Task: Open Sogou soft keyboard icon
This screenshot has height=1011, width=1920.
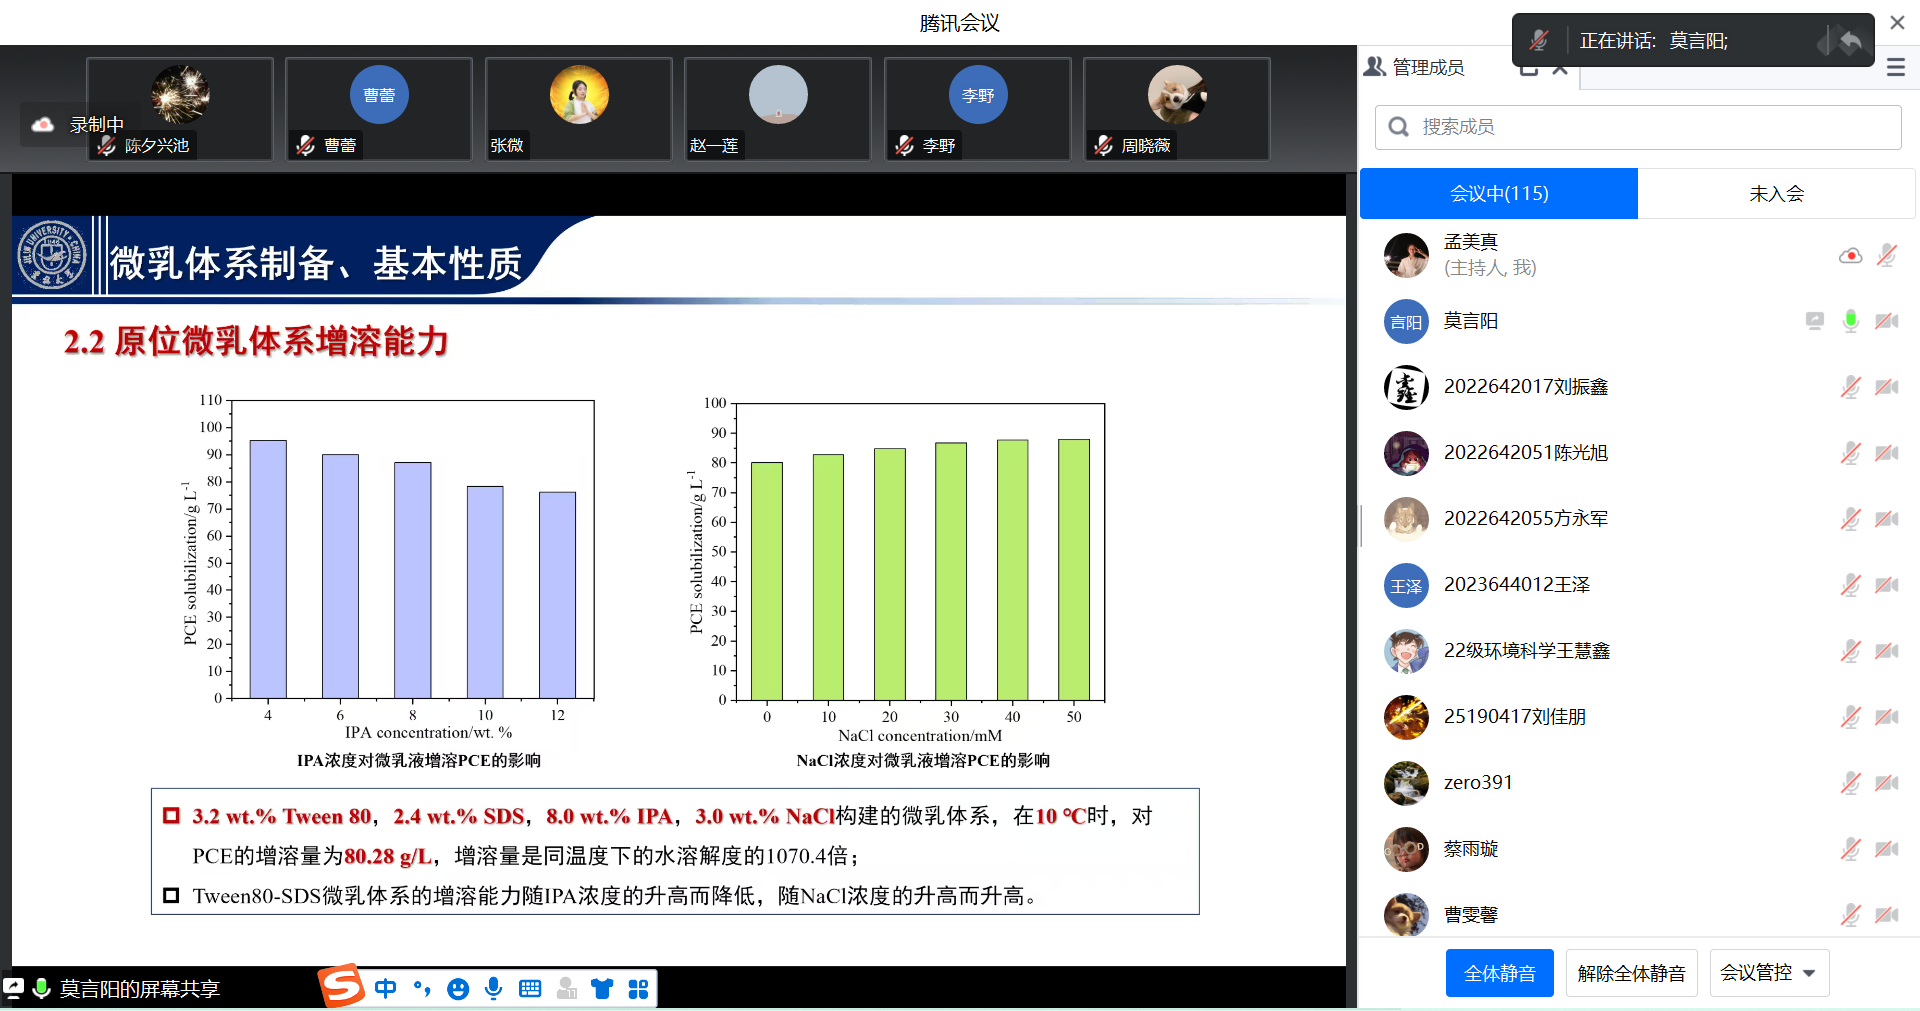Action: [x=530, y=989]
